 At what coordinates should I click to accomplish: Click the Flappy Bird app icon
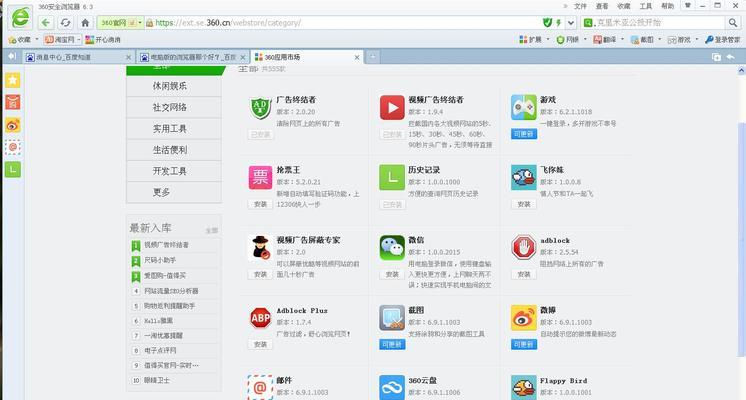pos(523,387)
